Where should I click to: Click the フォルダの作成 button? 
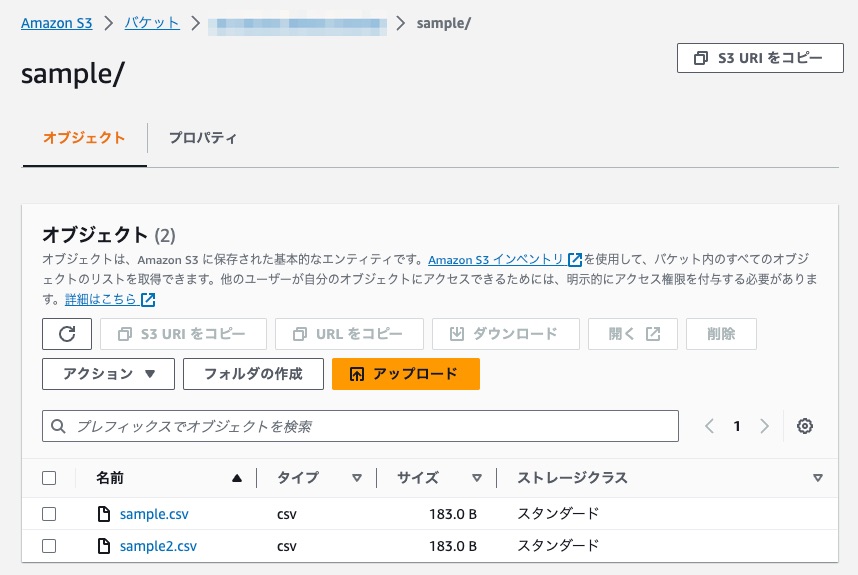(253, 374)
